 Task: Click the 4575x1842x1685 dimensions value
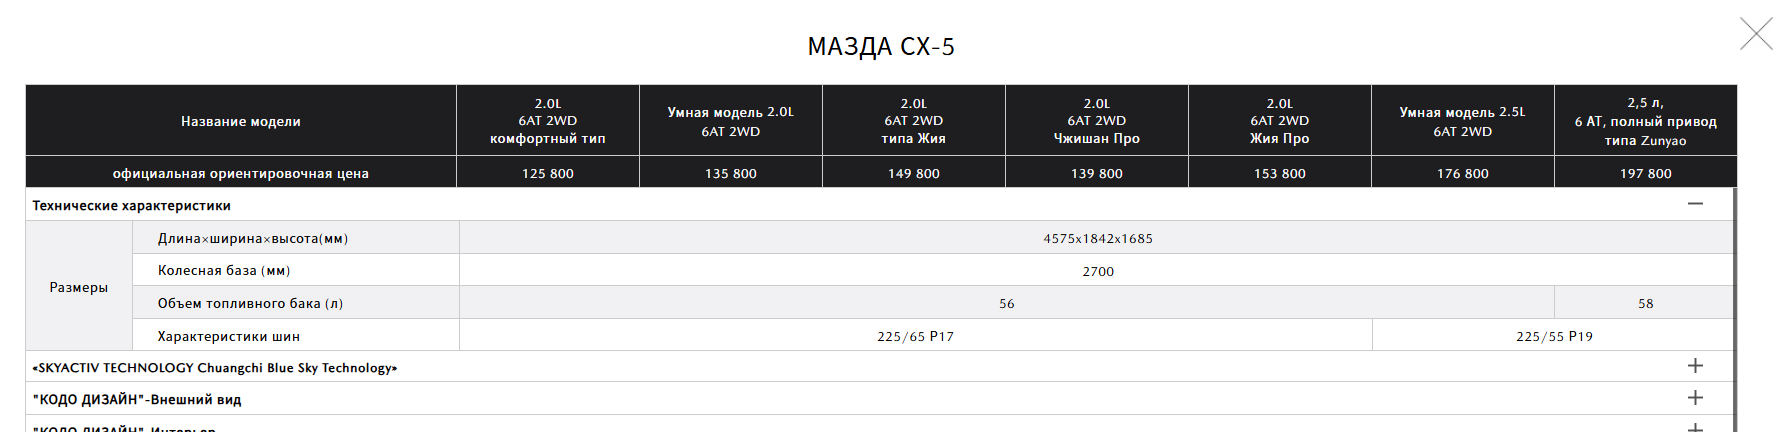(x=1097, y=238)
